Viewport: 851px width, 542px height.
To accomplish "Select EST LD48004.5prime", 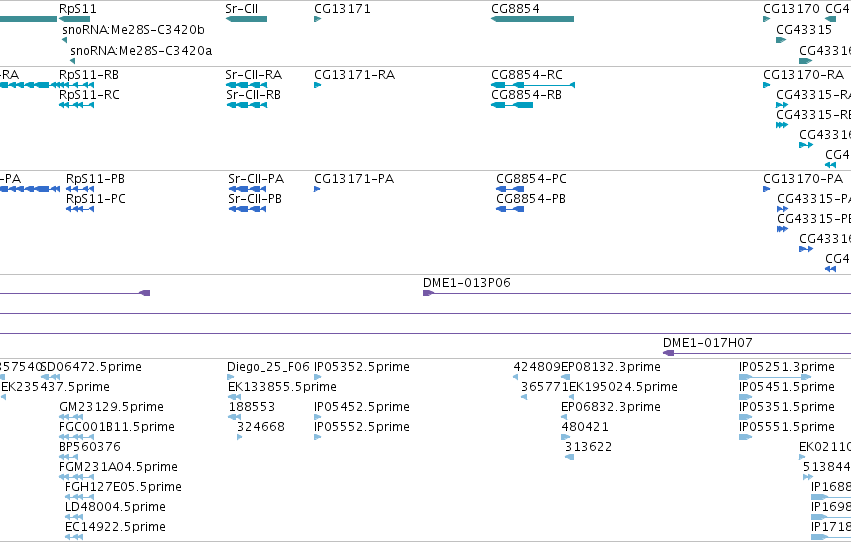I will pyautogui.click(x=115, y=507).
